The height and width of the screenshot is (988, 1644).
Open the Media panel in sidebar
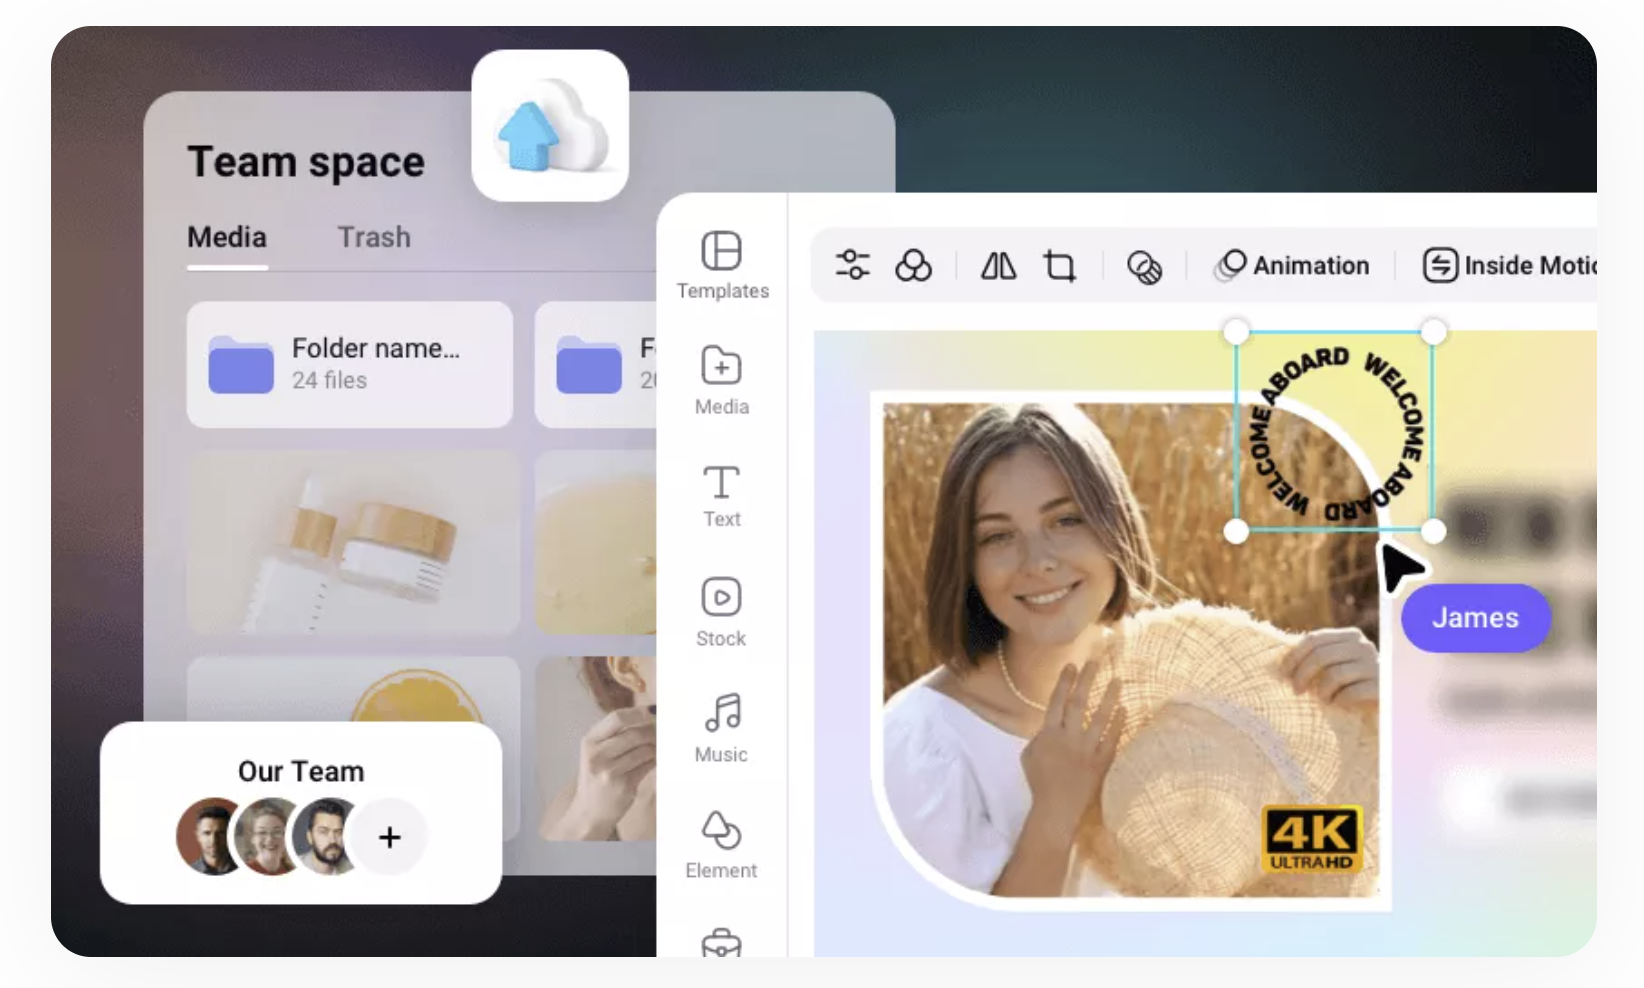(721, 379)
